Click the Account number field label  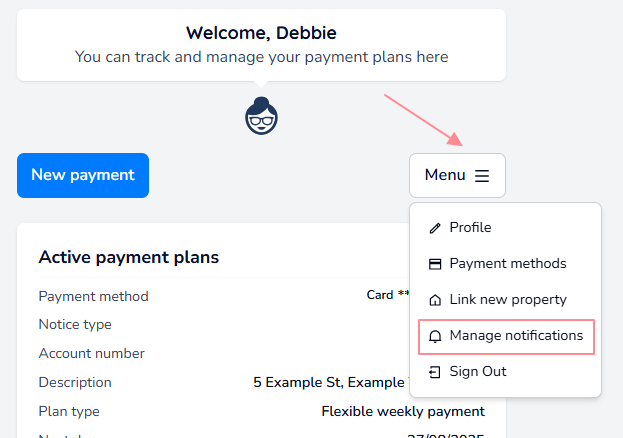pyautogui.click(x=91, y=353)
